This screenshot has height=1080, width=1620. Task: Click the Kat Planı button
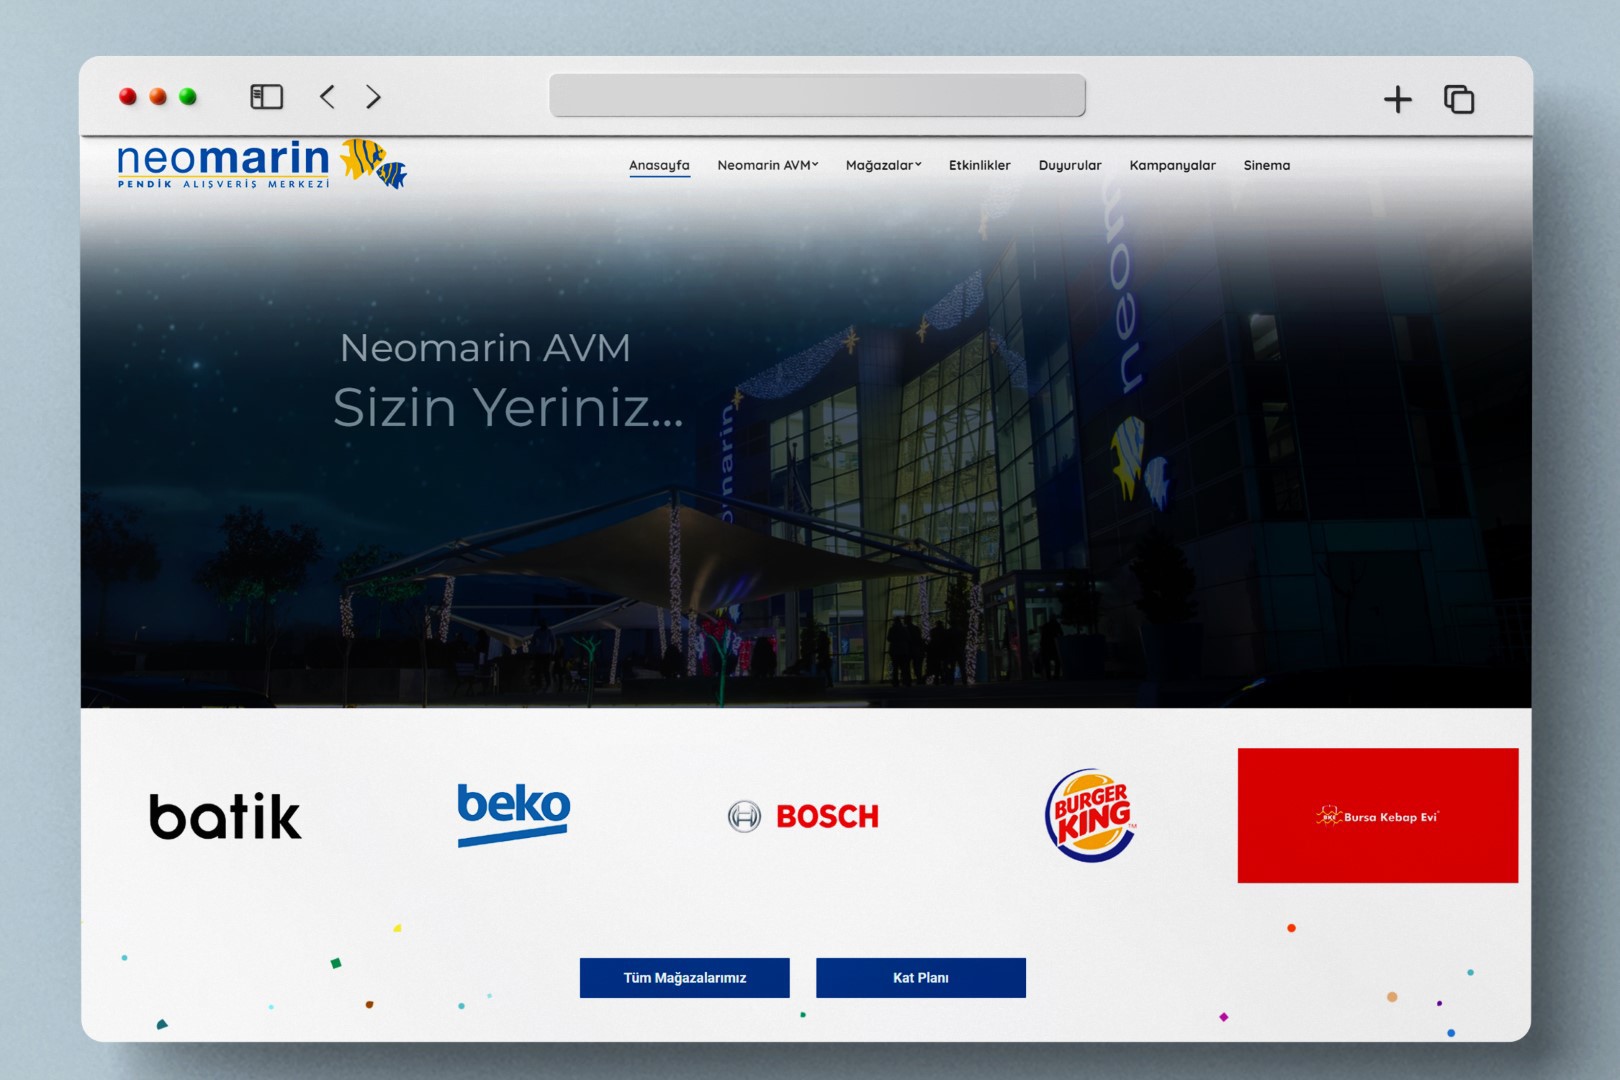[x=921, y=978]
